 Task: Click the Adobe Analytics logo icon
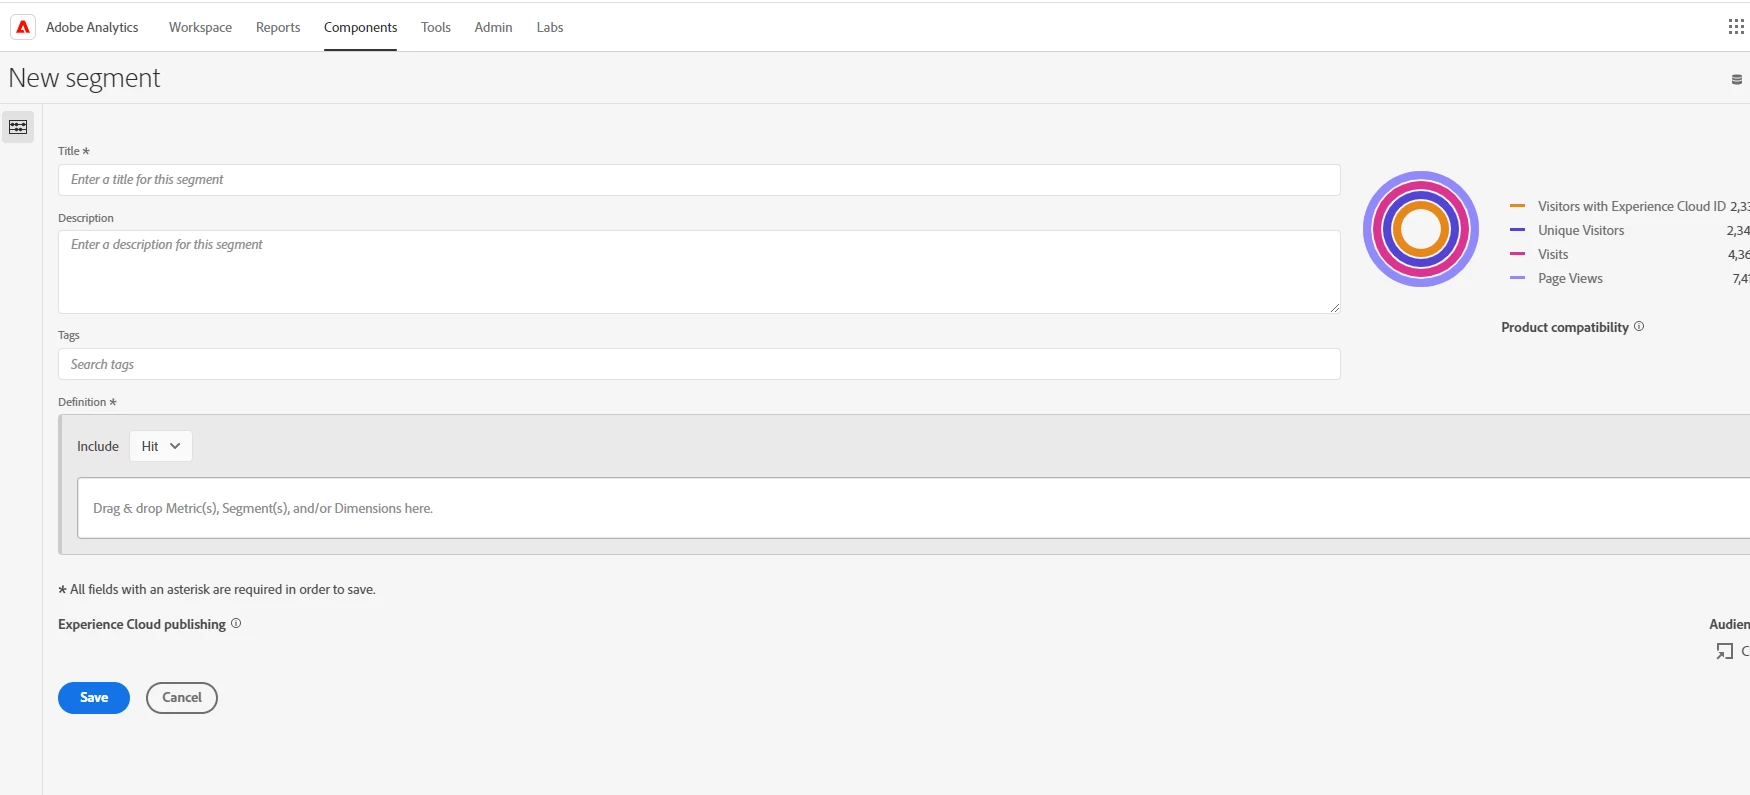coord(23,27)
